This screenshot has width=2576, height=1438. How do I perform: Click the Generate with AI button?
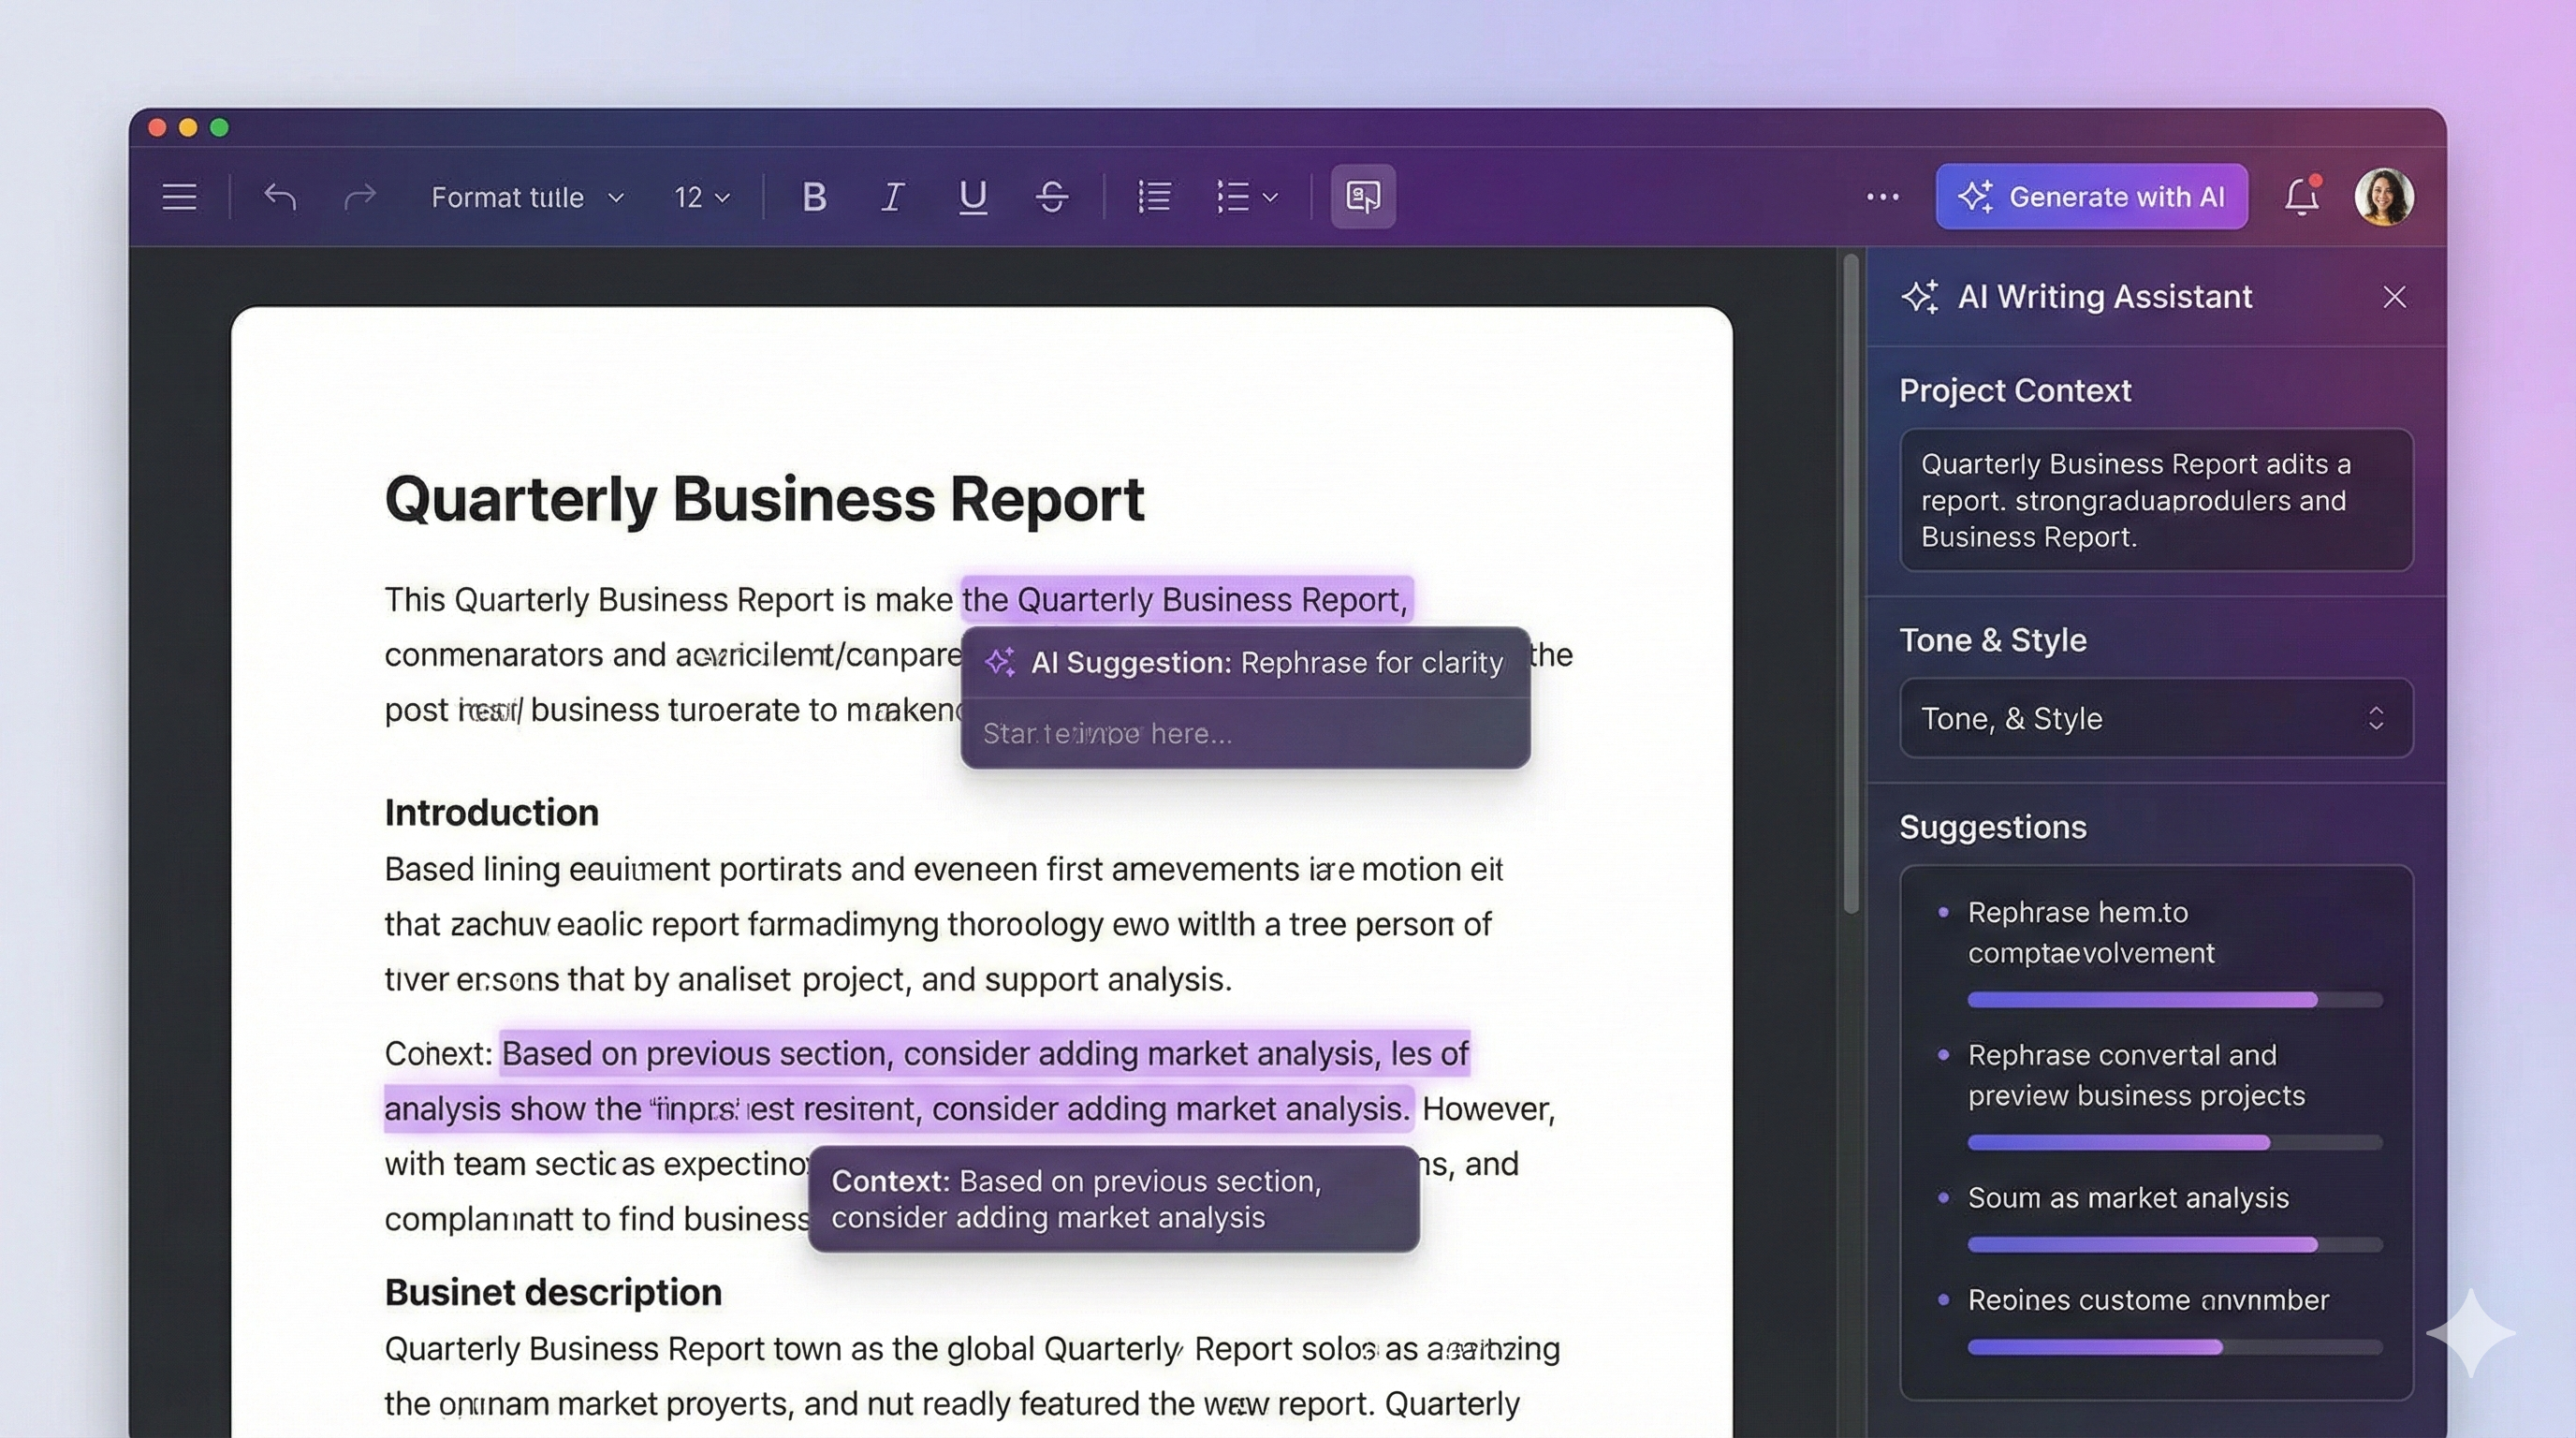point(2091,197)
